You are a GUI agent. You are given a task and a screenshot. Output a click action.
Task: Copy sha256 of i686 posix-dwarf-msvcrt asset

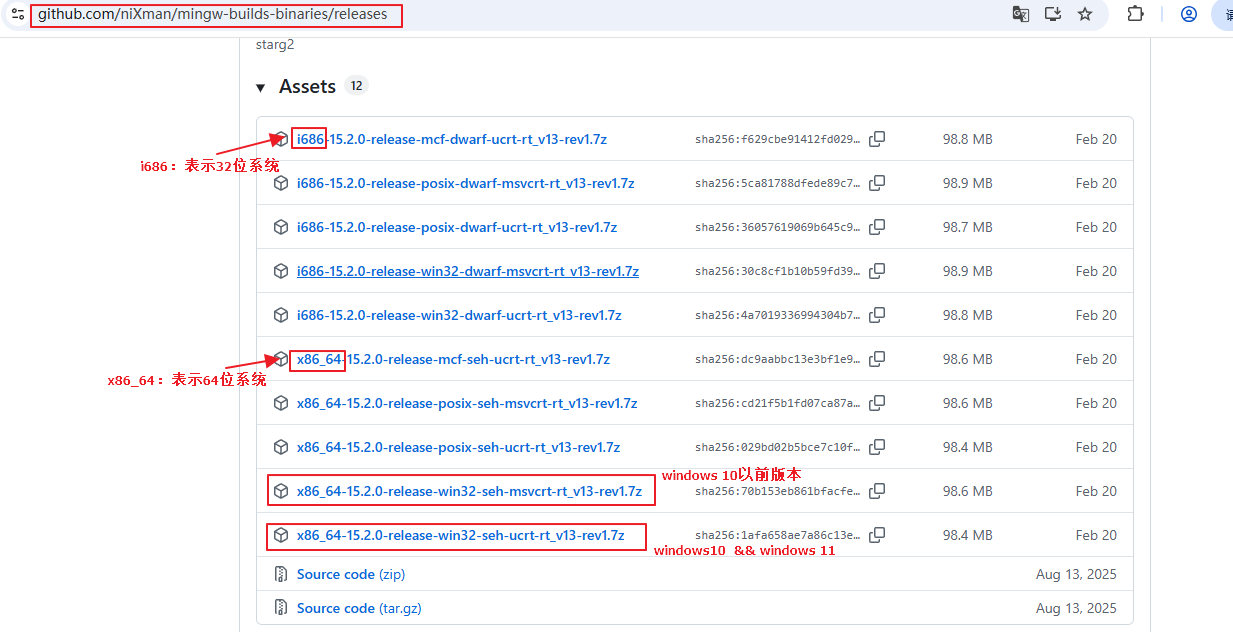(x=877, y=183)
